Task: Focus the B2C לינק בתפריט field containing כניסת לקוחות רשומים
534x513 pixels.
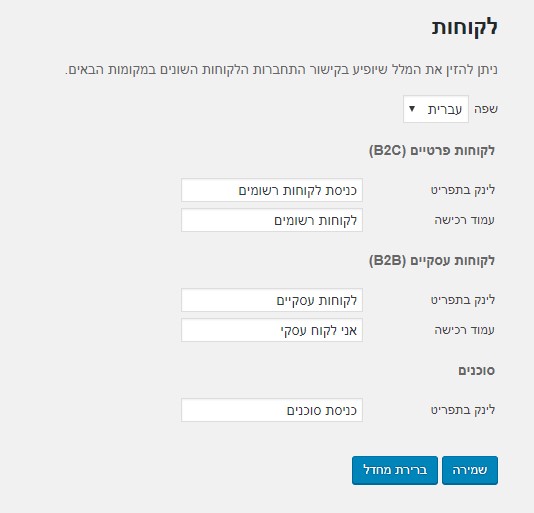Action: [x=272, y=190]
